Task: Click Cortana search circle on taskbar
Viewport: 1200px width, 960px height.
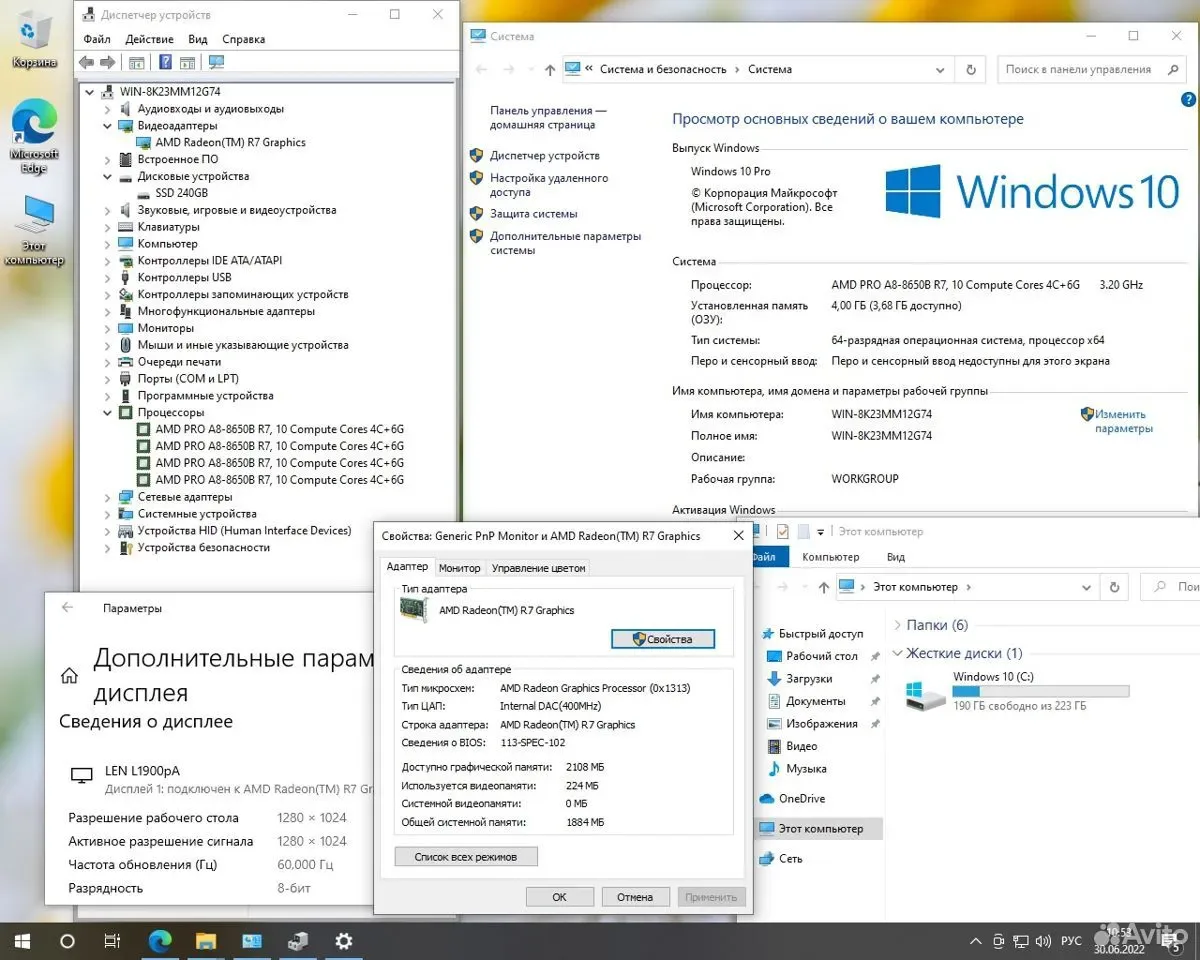Action: coord(67,941)
